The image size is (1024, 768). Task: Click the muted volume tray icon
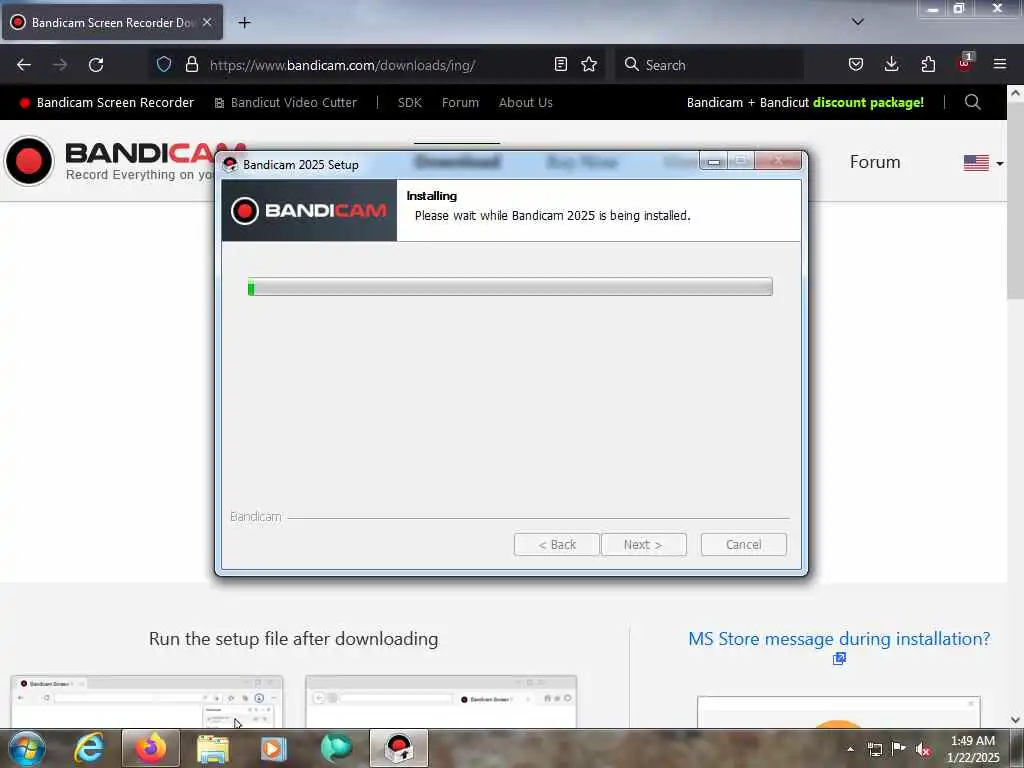pos(923,750)
